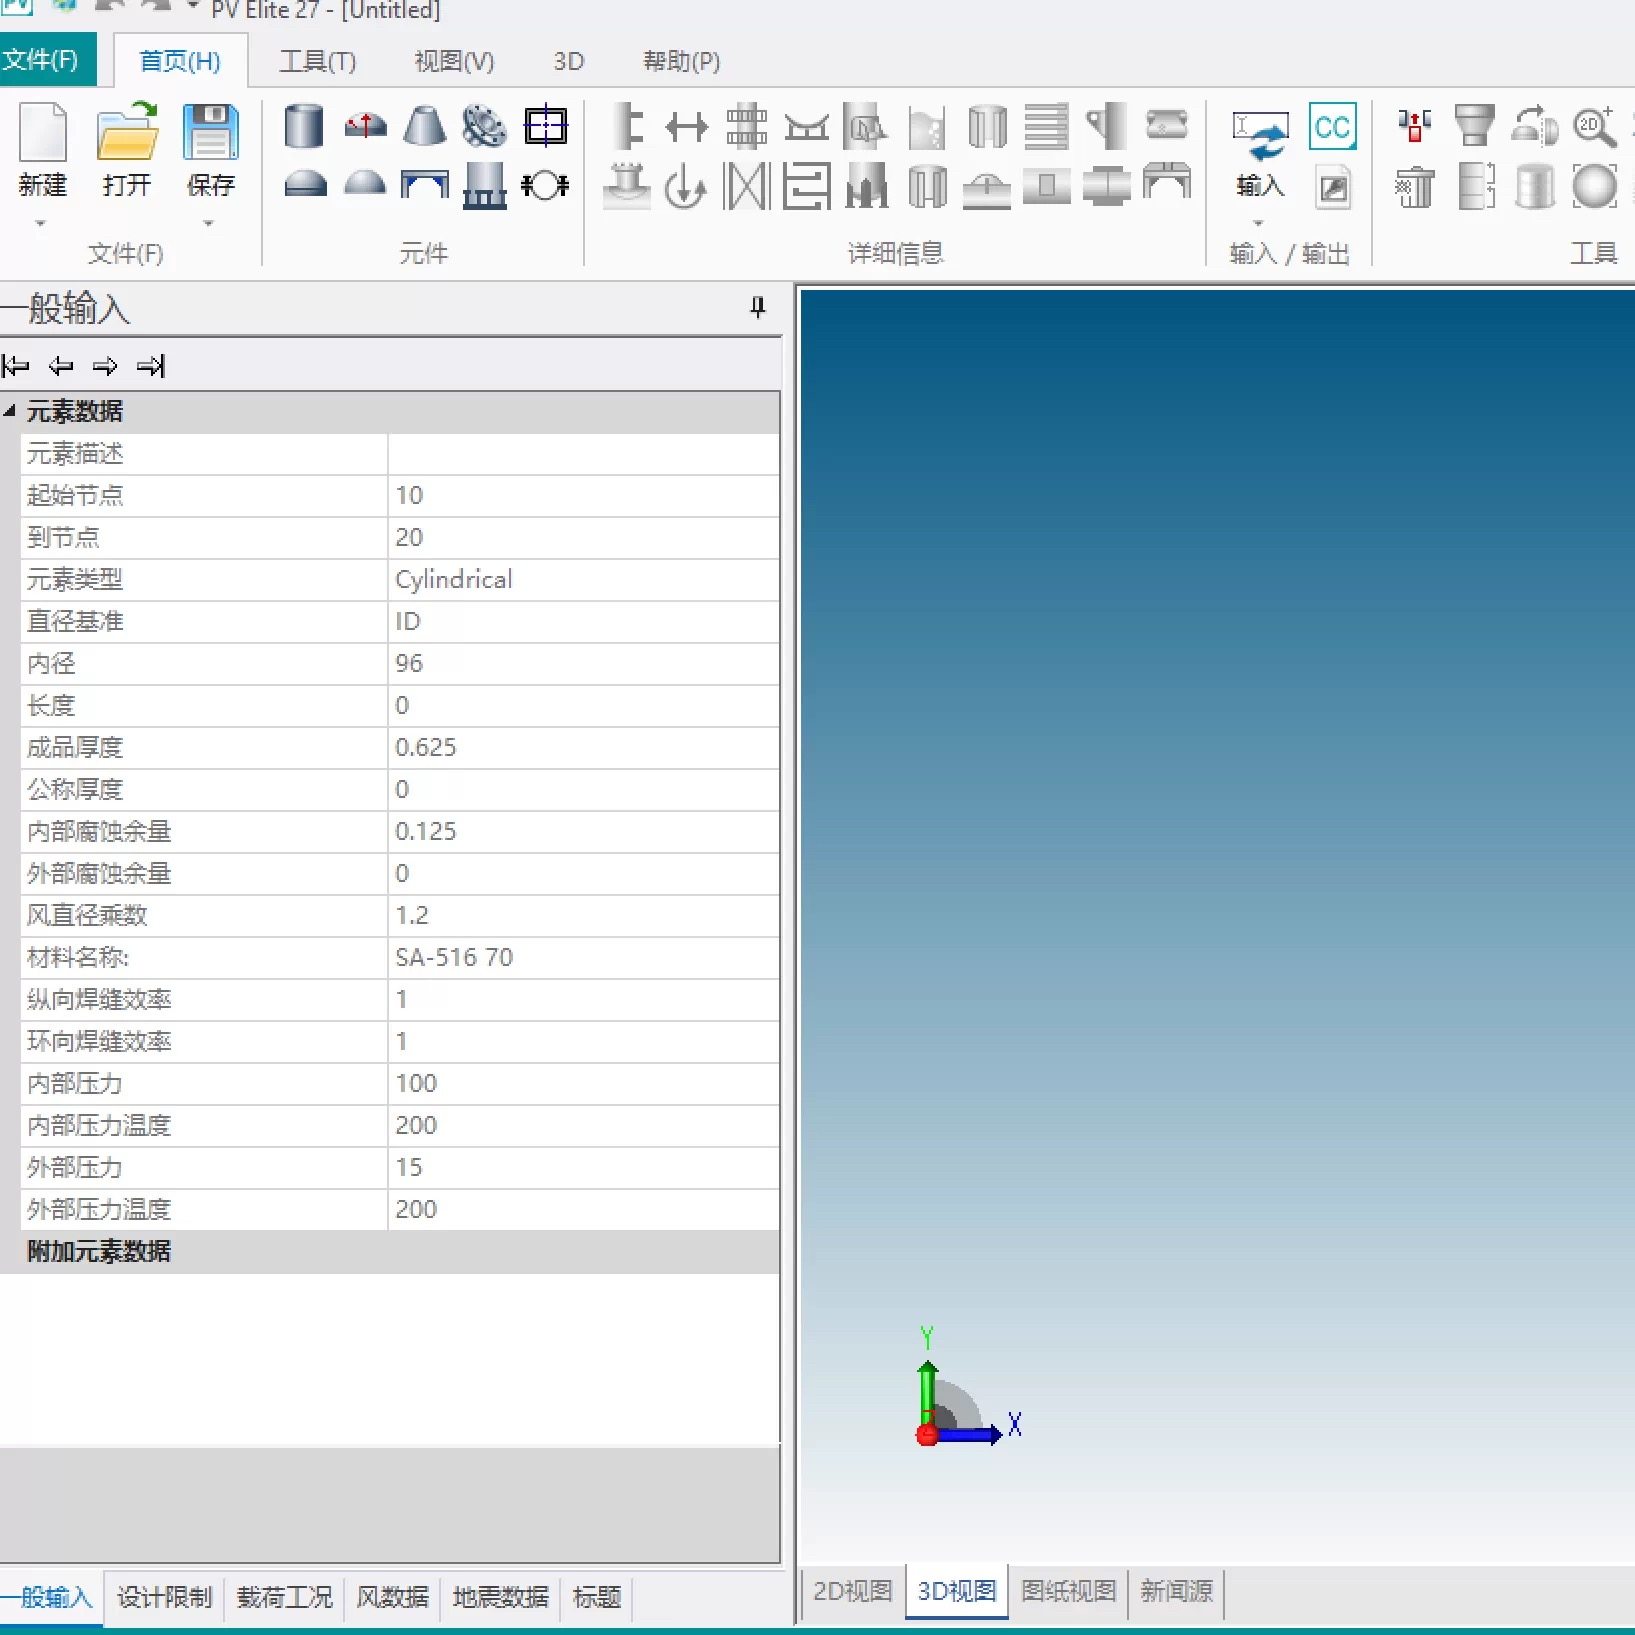Flip element orientation icon
Image resolution: width=1635 pixels, height=1635 pixels.
point(1535,126)
